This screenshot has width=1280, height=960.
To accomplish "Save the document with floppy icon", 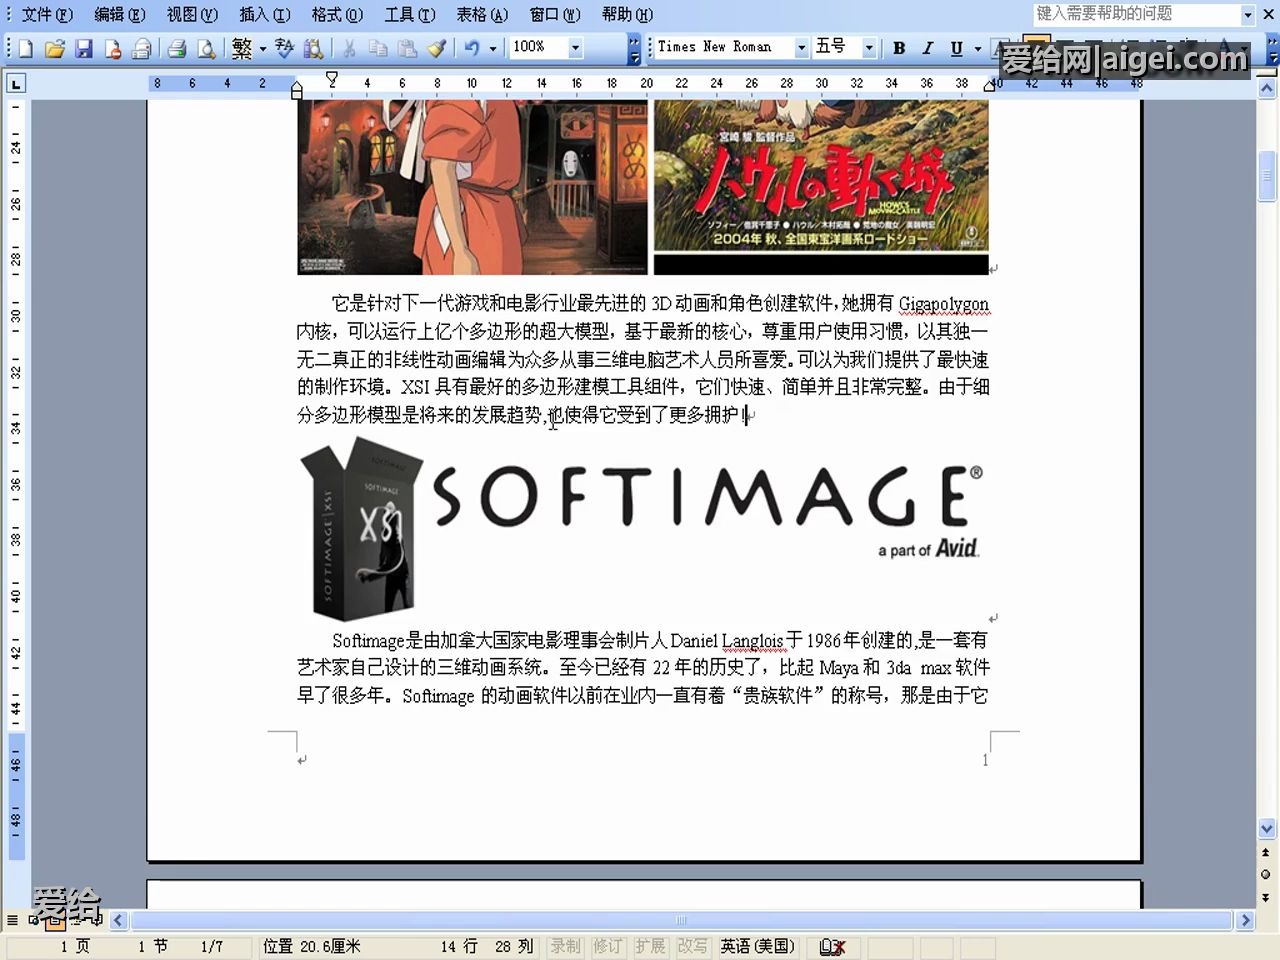I will point(84,48).
